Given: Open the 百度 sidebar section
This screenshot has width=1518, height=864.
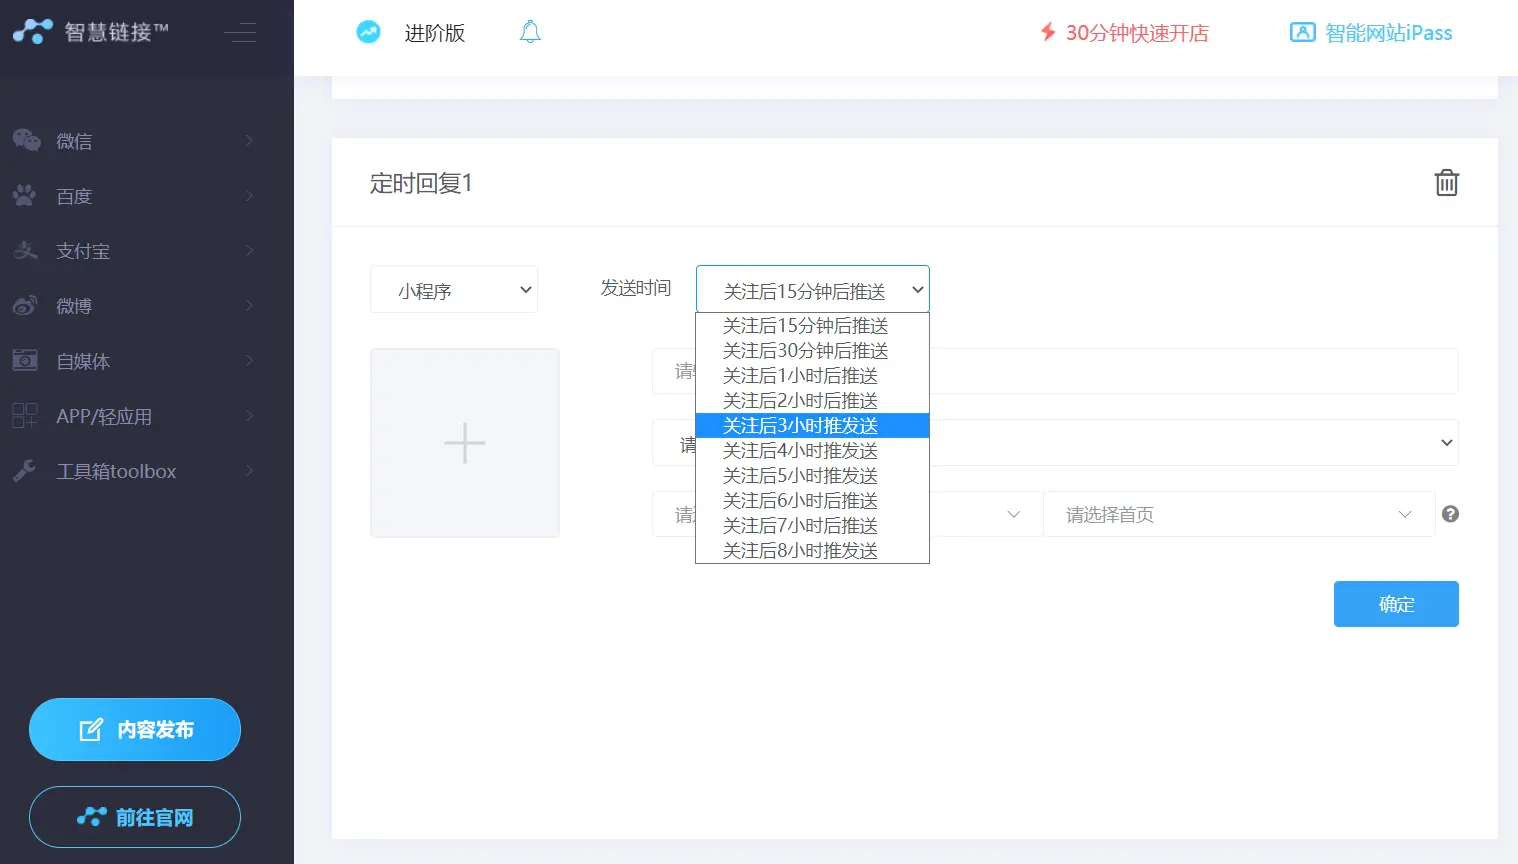Looking at the screenshot, I should [134, 196].
